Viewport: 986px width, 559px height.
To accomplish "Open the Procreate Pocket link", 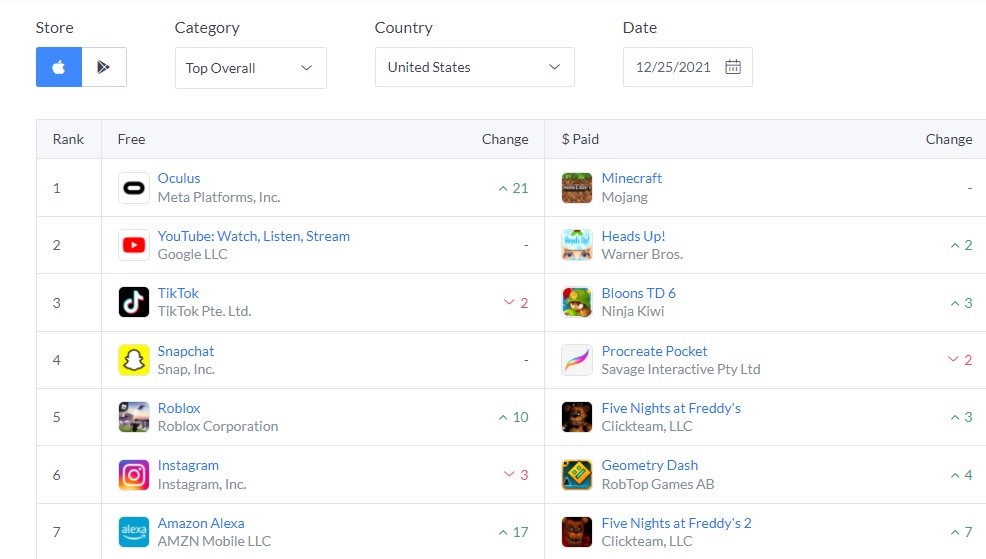I will (654, 351).
